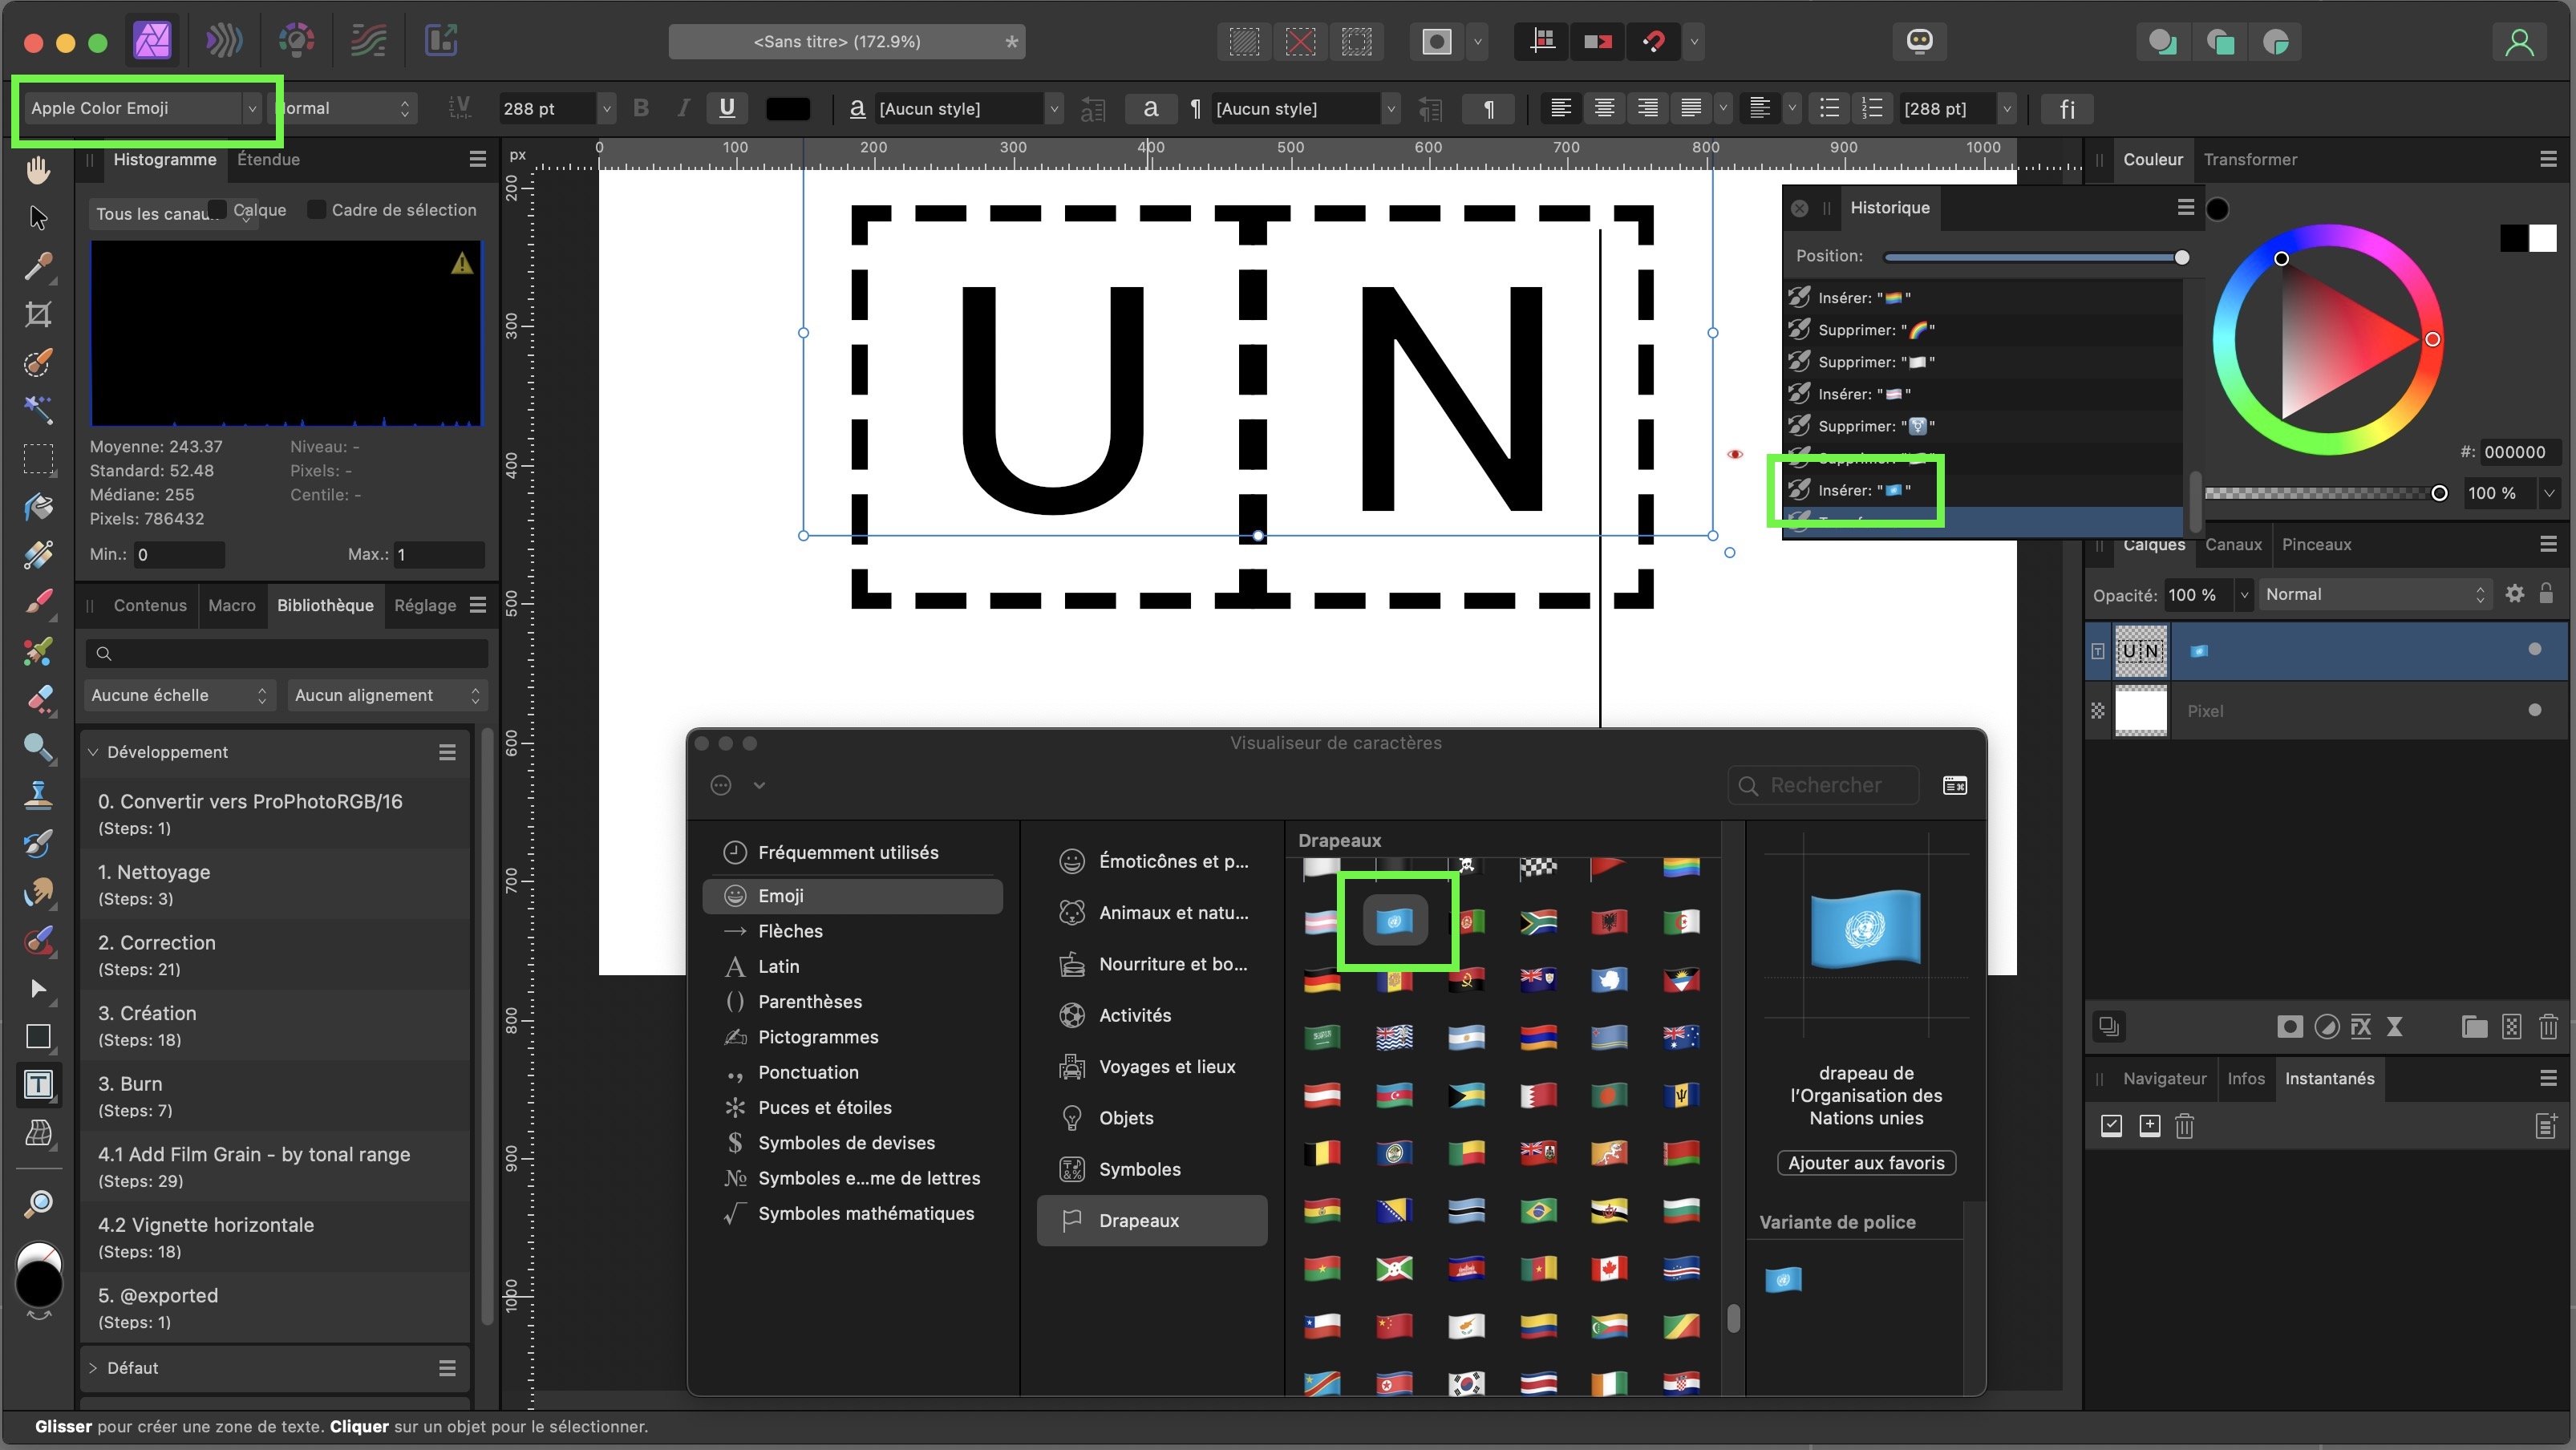The image size is (2576, 1450).
Task: Click the Underline formatting button
Action: (x=727, y=108)
